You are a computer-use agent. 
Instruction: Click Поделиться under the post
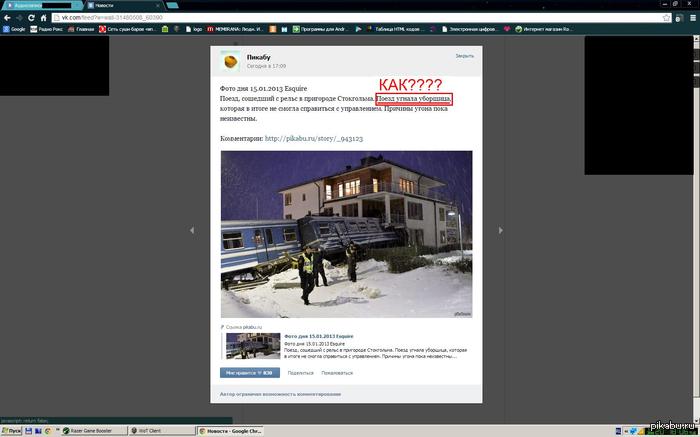click(x=300, y=372)
